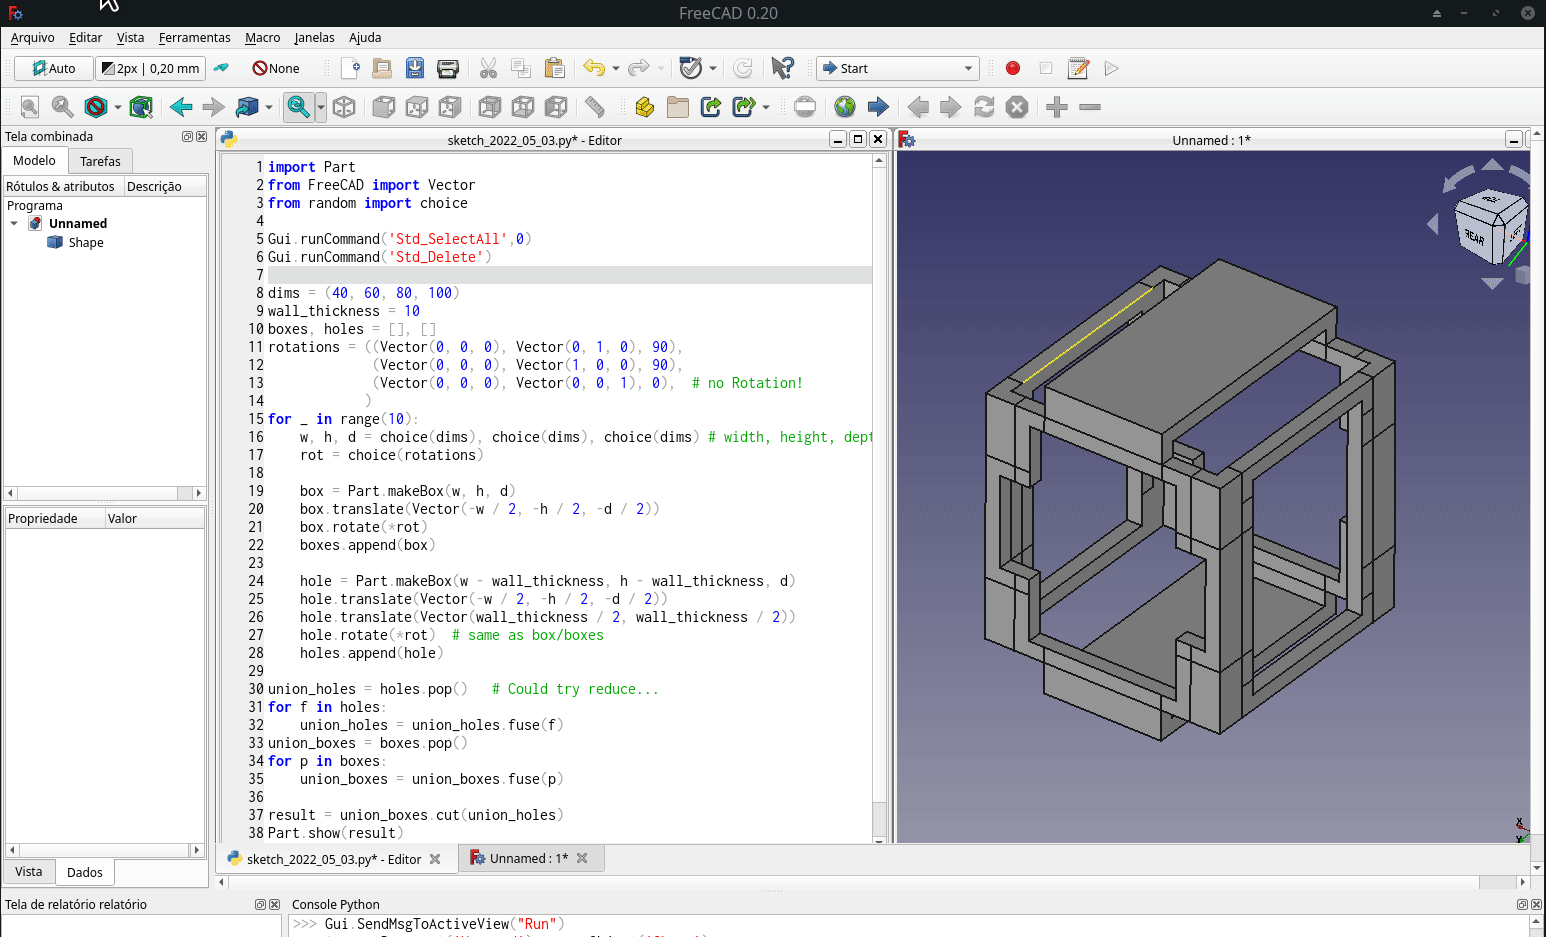Set isometric view with the axonometric cube icon
This screenshot has width=1546, height=937.
[343, 106]
